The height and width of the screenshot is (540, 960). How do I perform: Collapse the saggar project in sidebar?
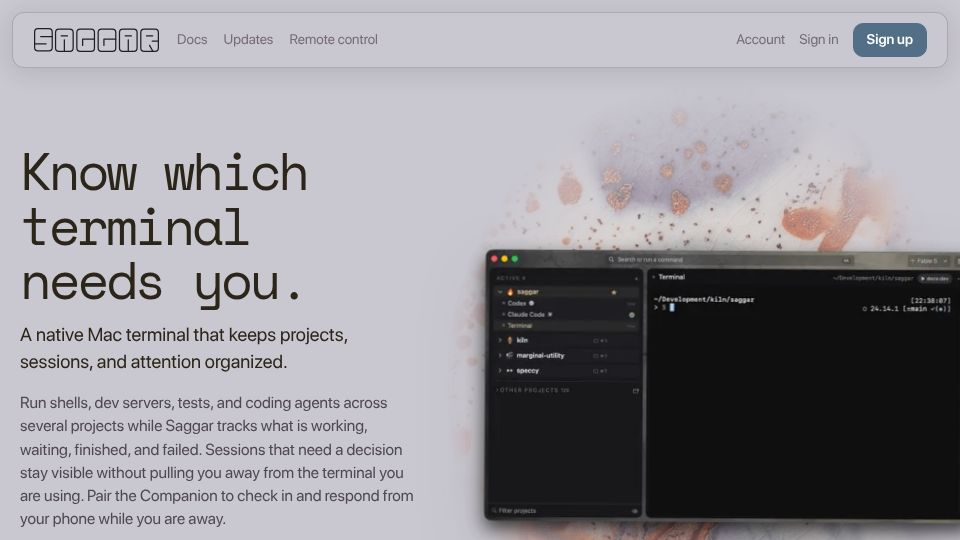coord(500,292)
